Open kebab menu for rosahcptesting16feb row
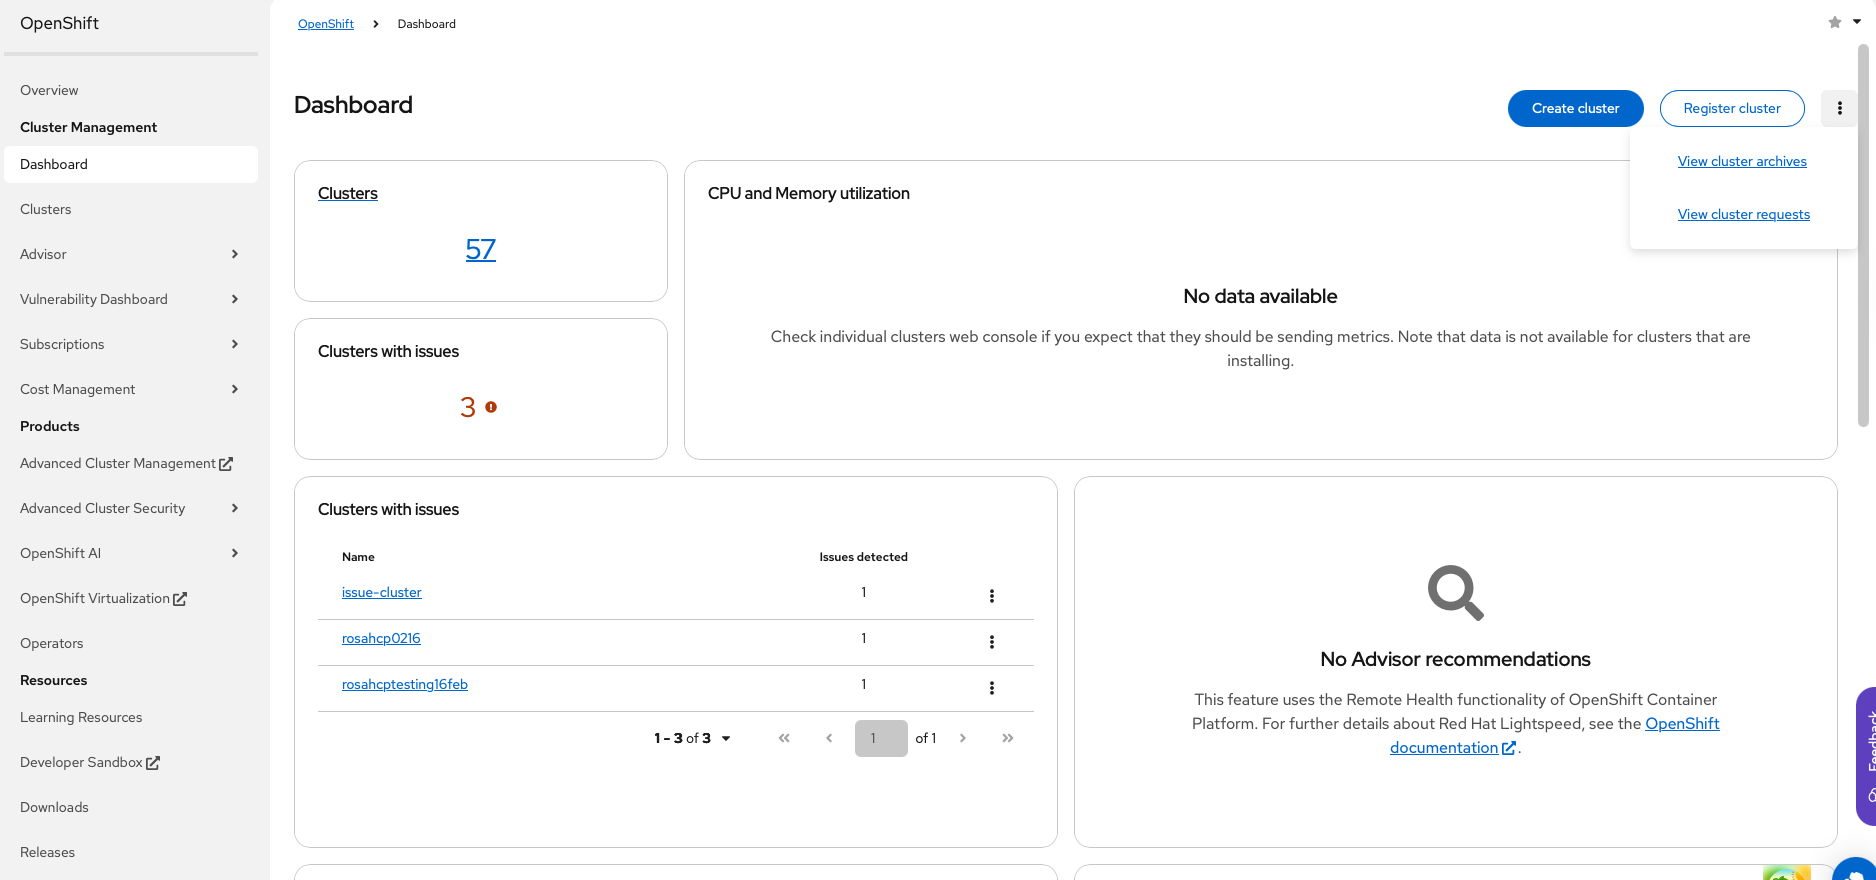The image size is (1876, 880). 991,688
